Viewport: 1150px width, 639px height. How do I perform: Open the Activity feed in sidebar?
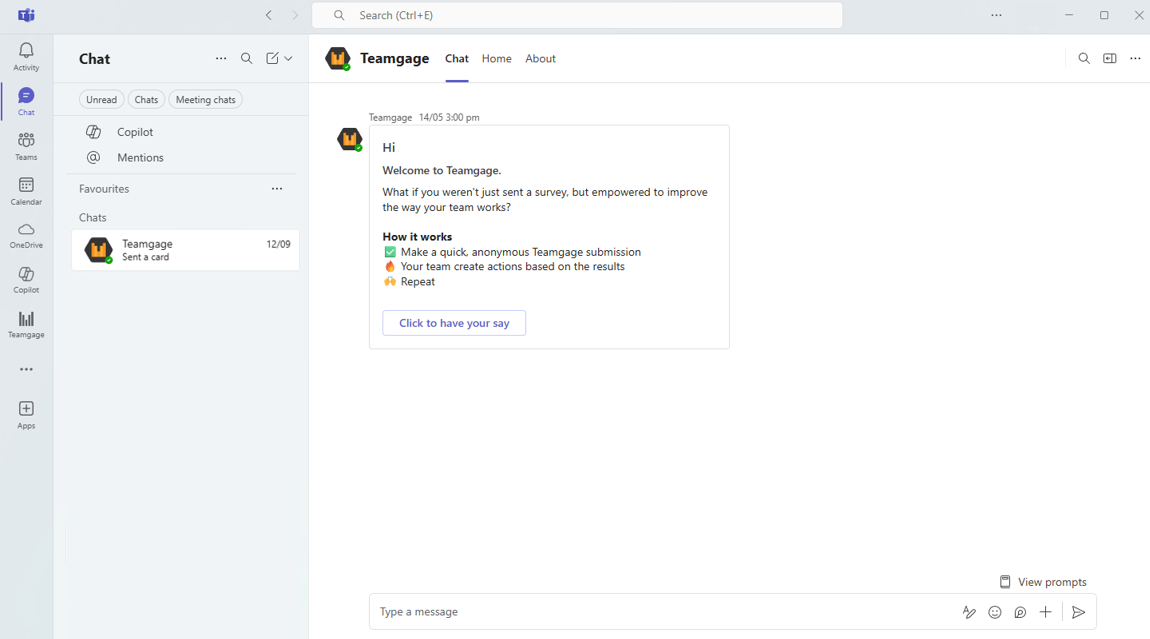(x=26, y=56)
